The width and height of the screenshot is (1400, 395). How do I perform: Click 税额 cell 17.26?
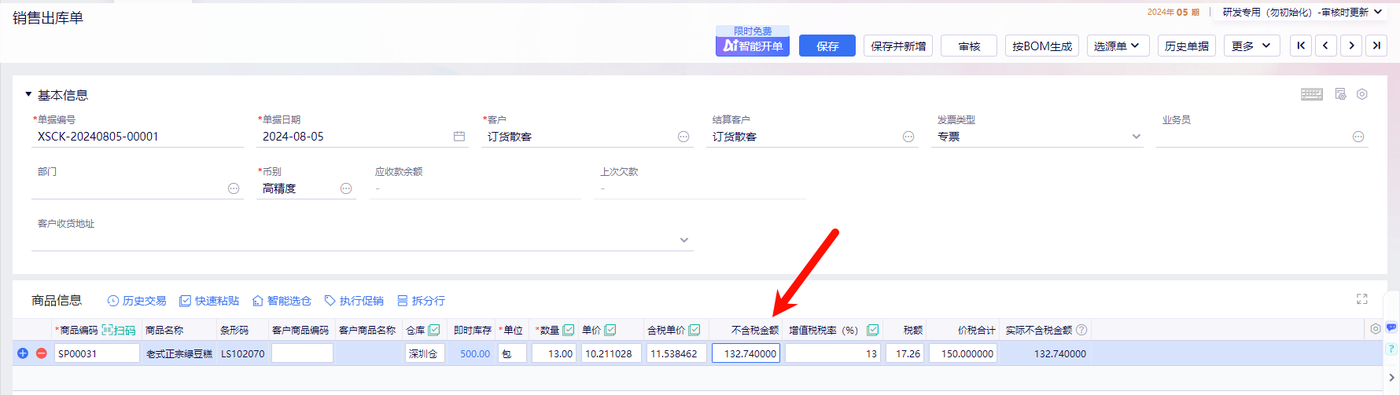coord(906,353)
